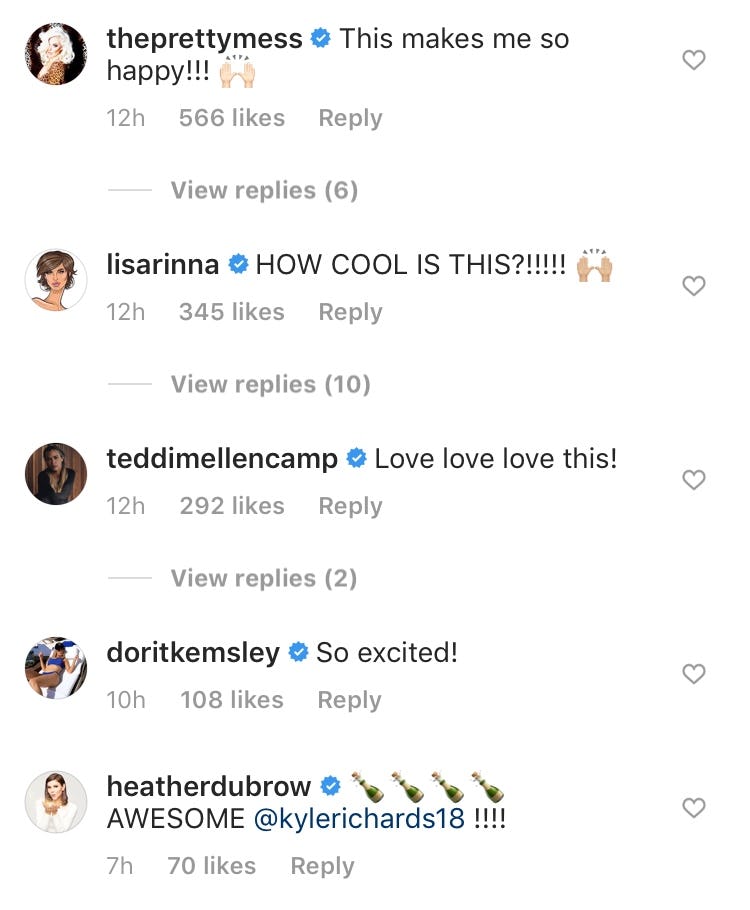Tap heatherdubrow's profile avatar
Image resolution: width=750 pixels, height=910 pixels.
[x=56, y=802]
